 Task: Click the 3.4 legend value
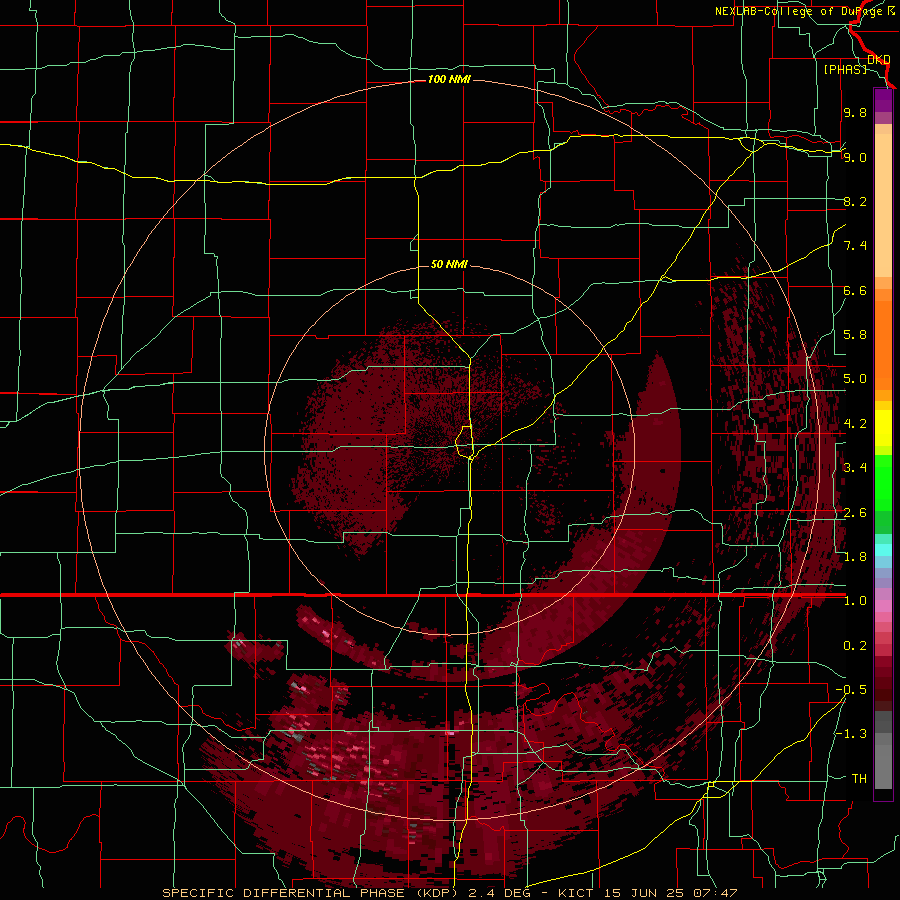click(x=855, y=468)
